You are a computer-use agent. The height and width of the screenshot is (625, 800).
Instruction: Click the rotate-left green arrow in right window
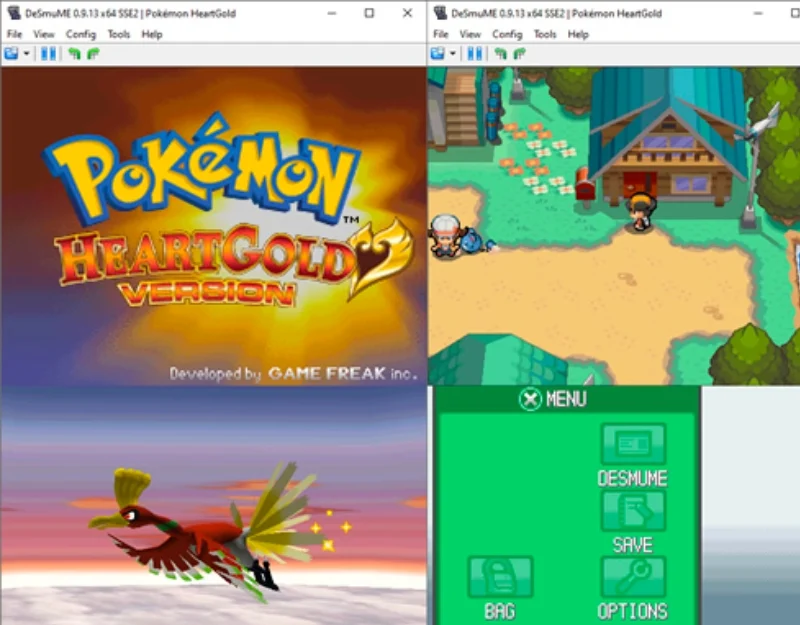tap(501, 53)
